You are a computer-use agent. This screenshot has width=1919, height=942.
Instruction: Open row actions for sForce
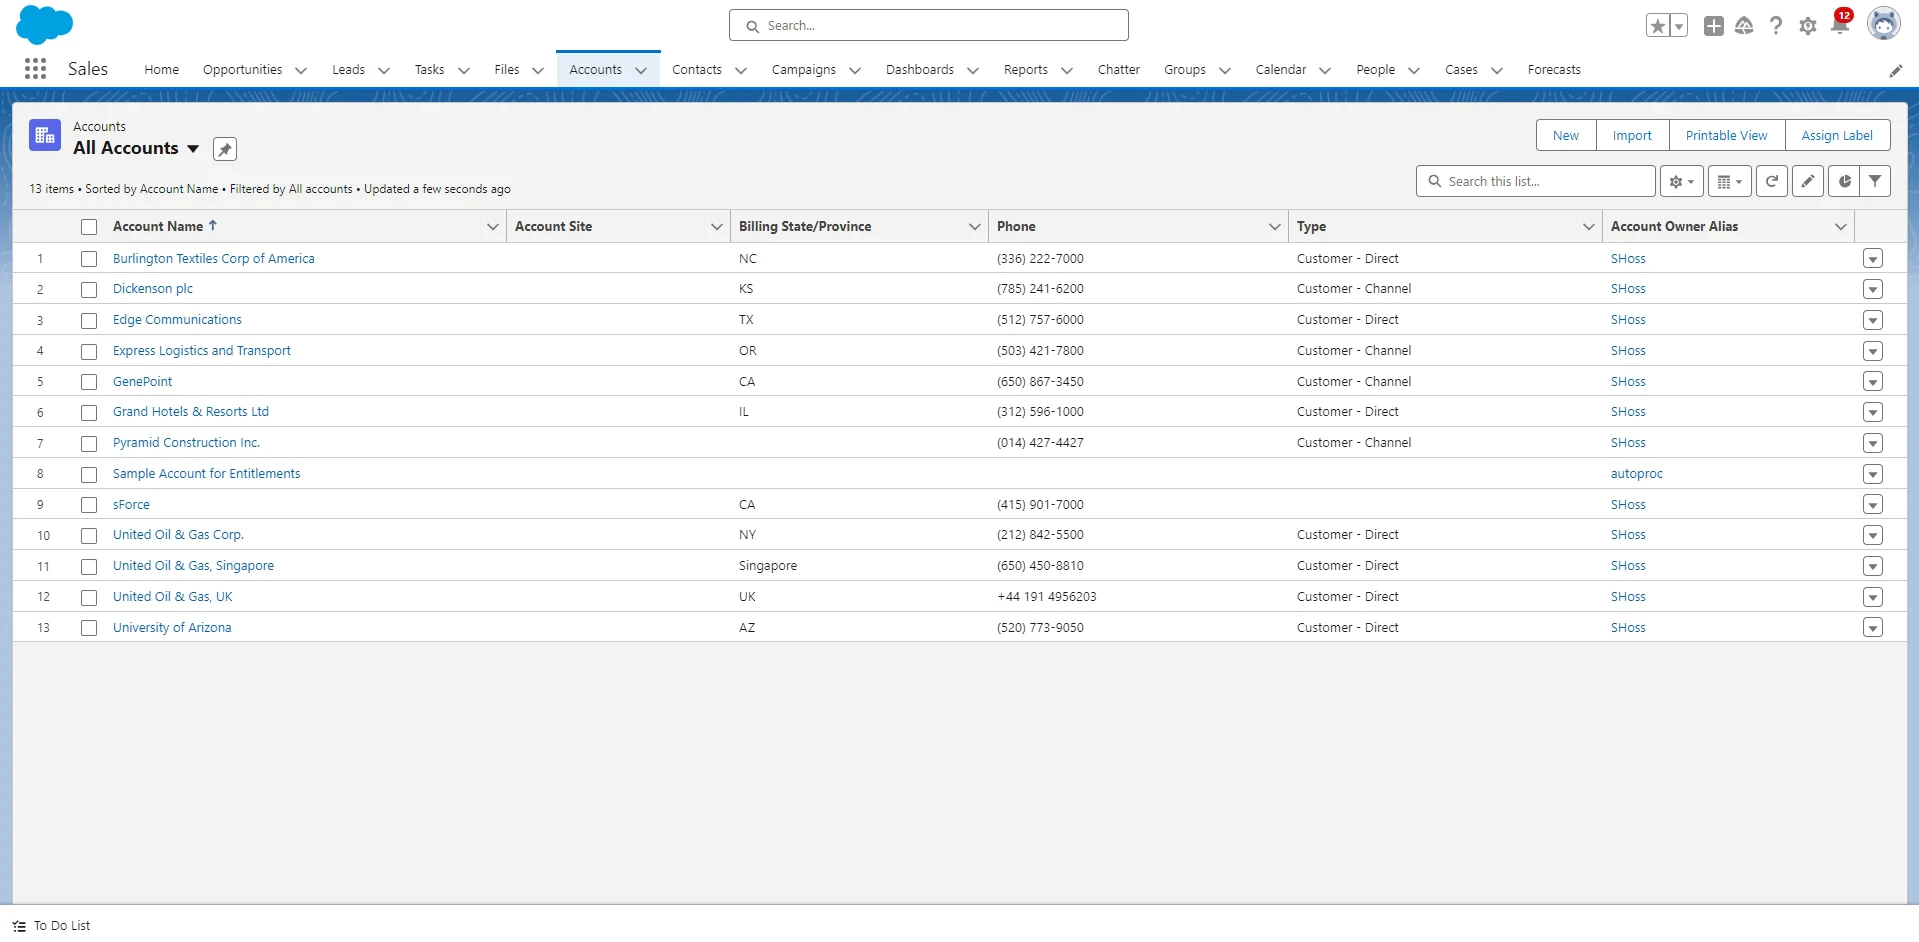pyautogui.click(x=1873, y=505)
